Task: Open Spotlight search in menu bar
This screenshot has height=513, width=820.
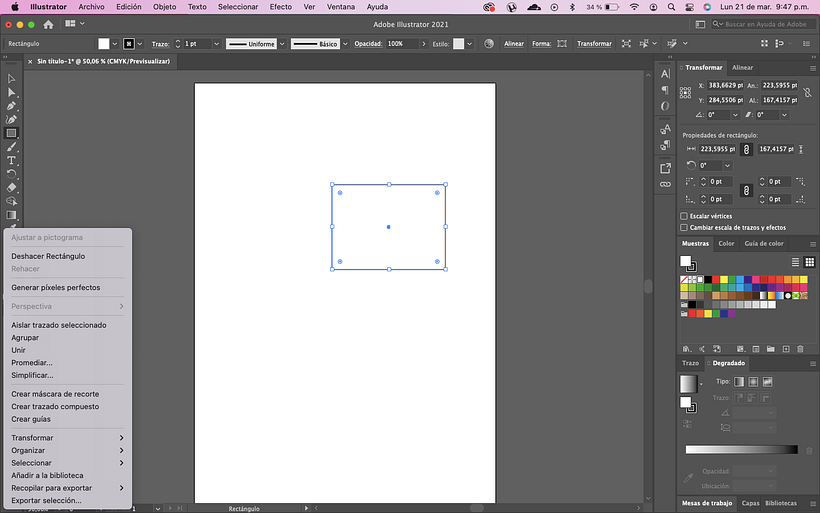Action: coord(671,7)
